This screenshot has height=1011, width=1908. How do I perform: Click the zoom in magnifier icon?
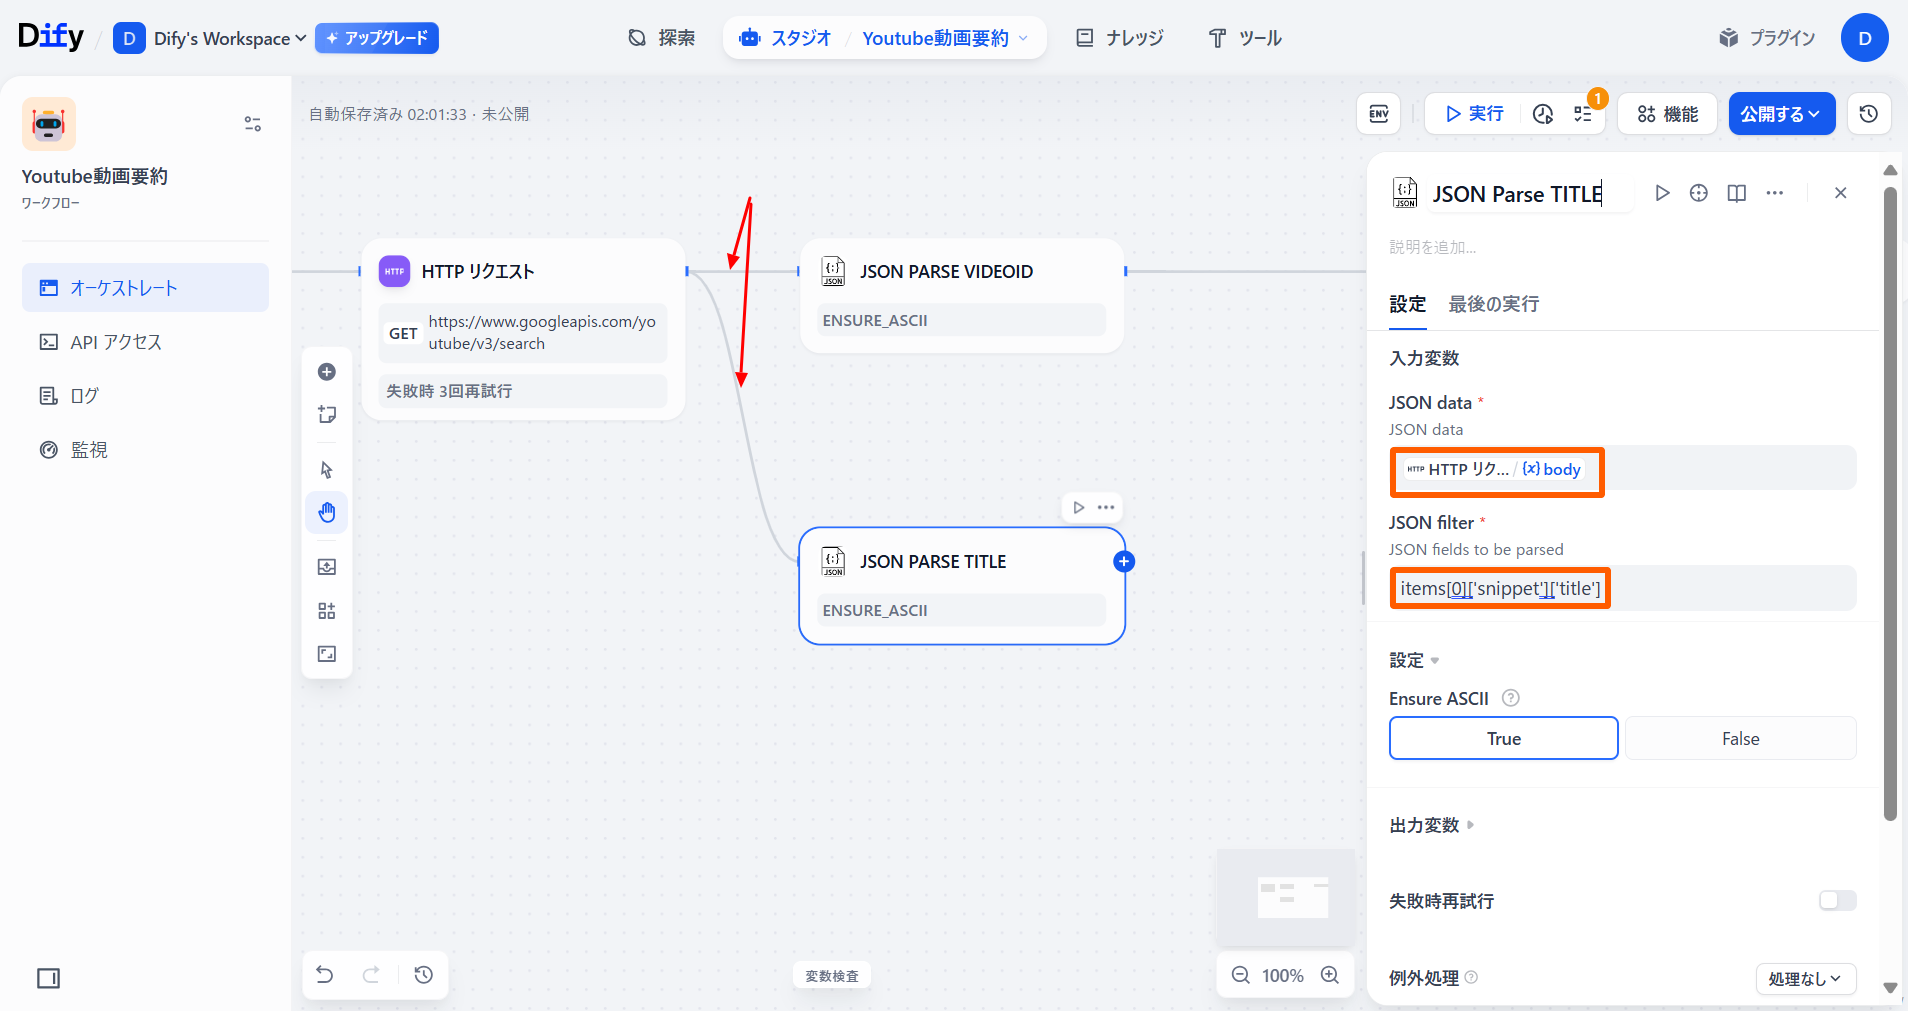coord(1330,975)
